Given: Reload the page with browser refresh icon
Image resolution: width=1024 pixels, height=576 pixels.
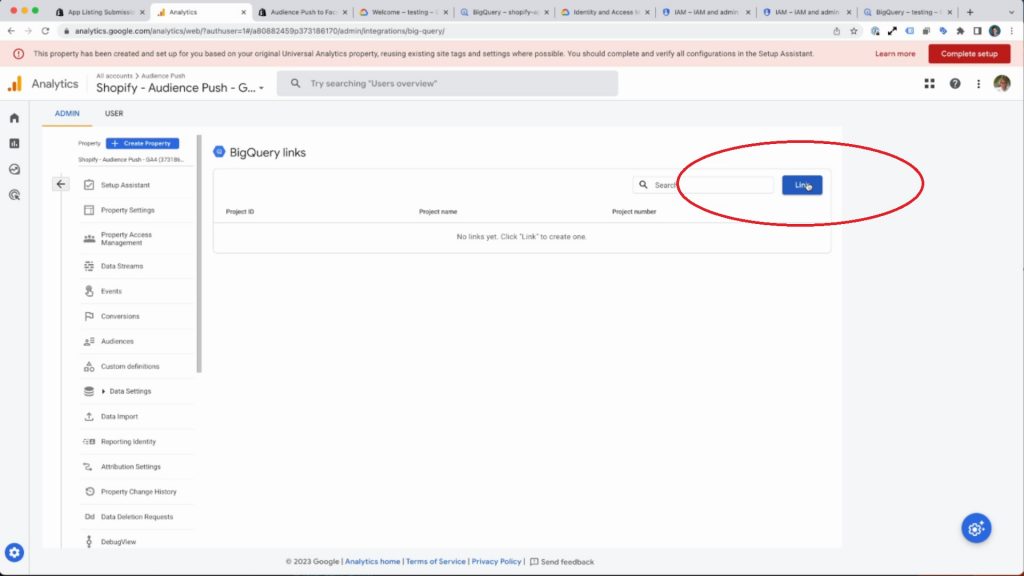Looking at the screenshot, I should 45,31.
